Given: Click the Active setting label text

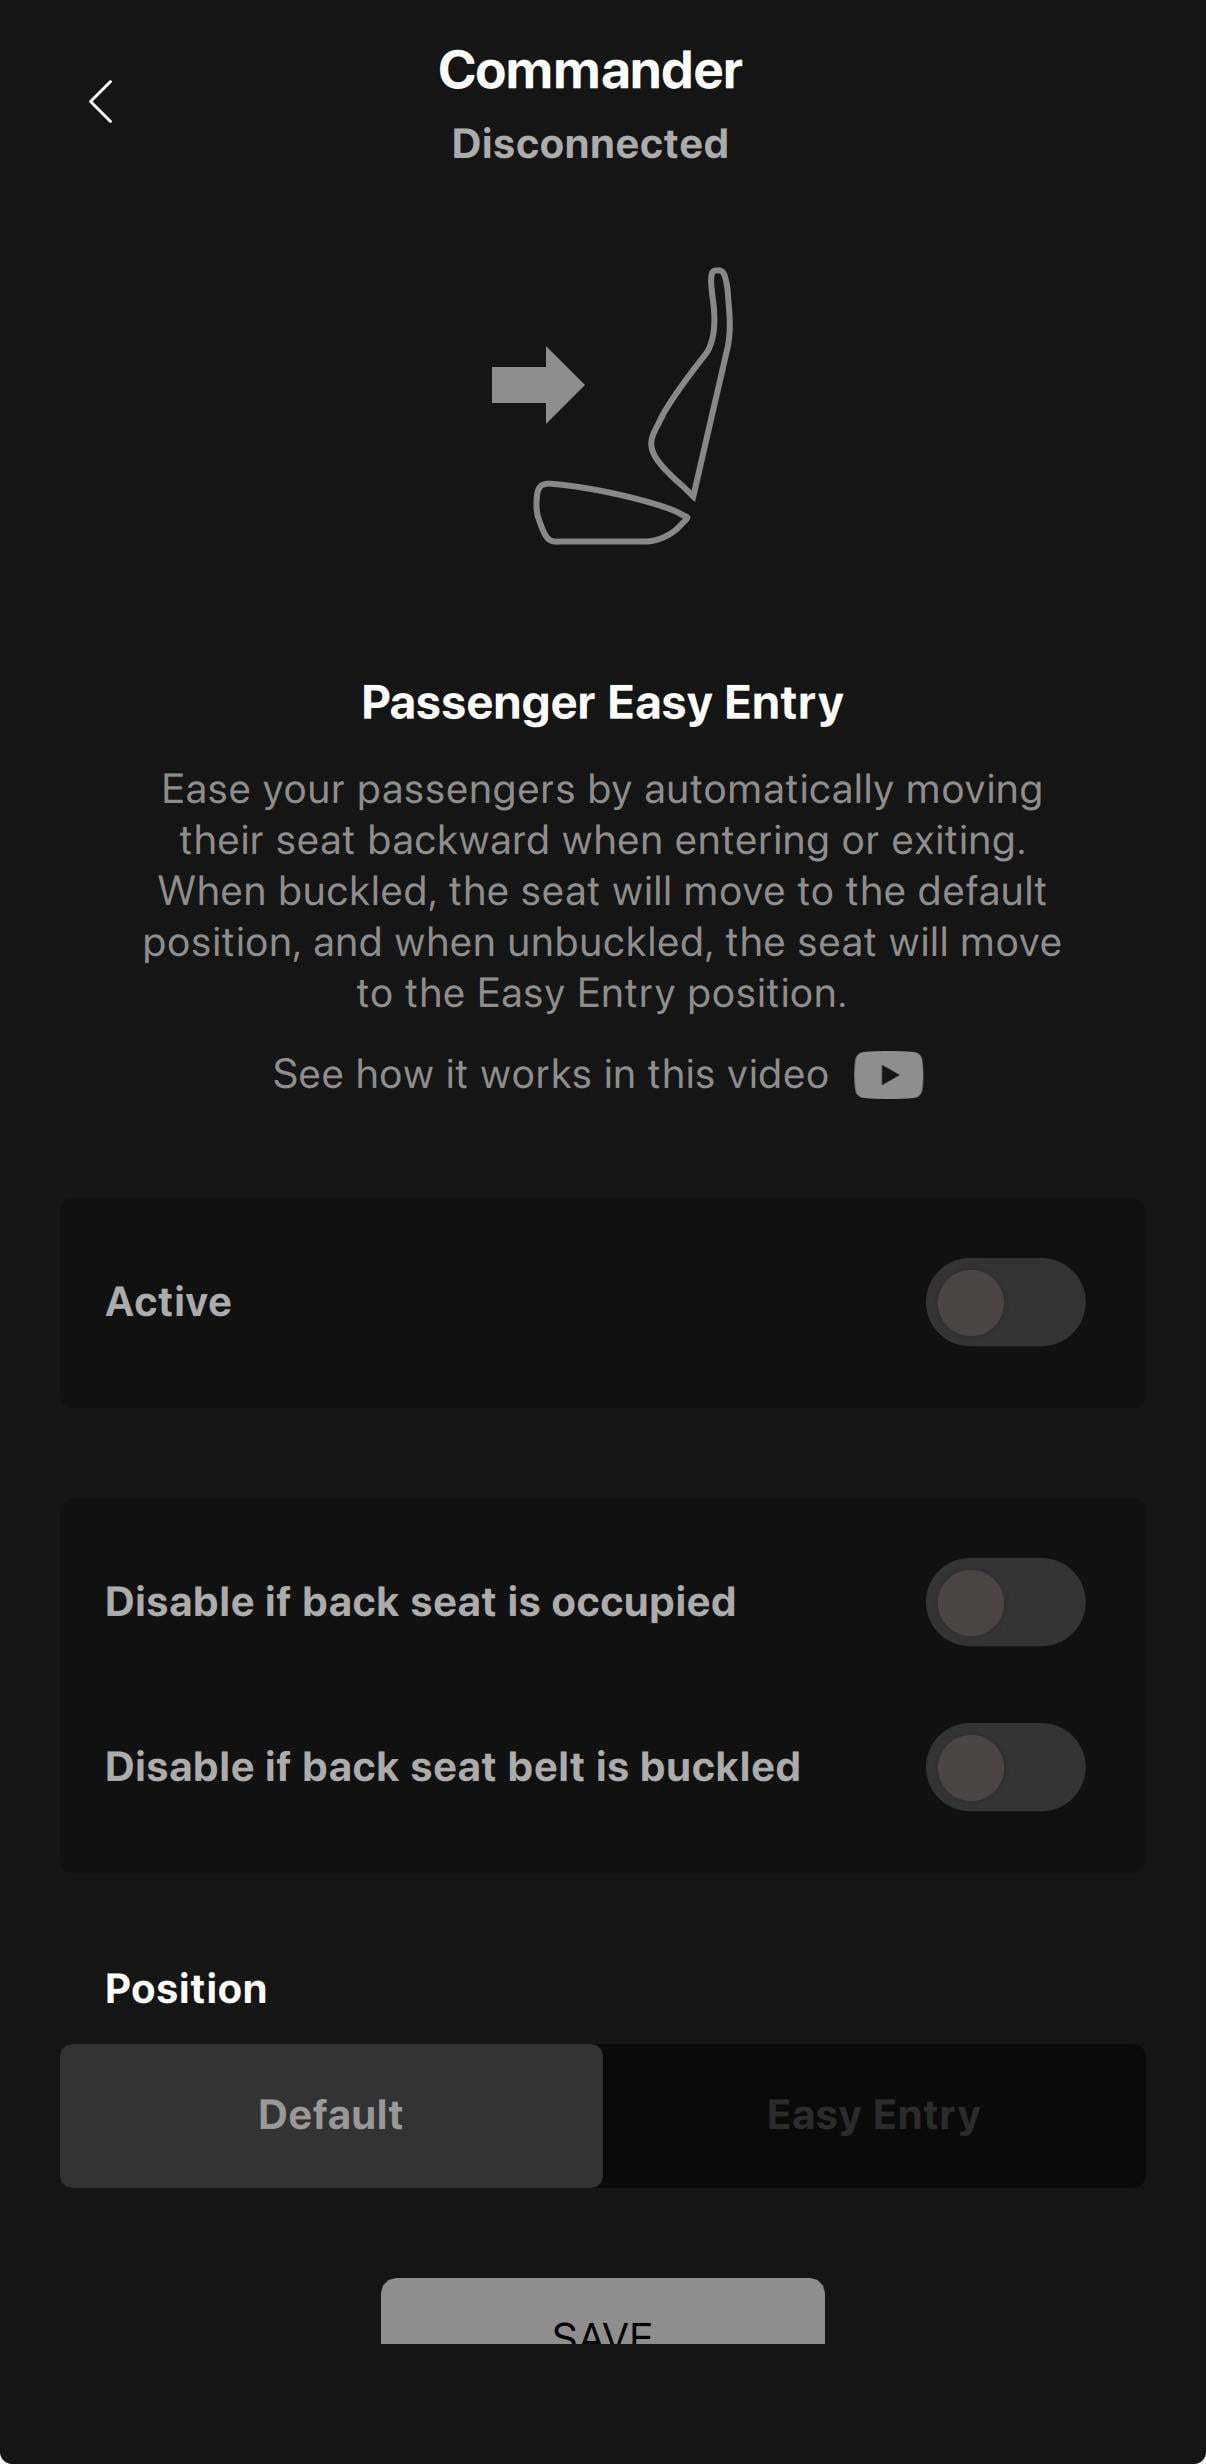Looking at the screenshot, I should pos(168,1302).
